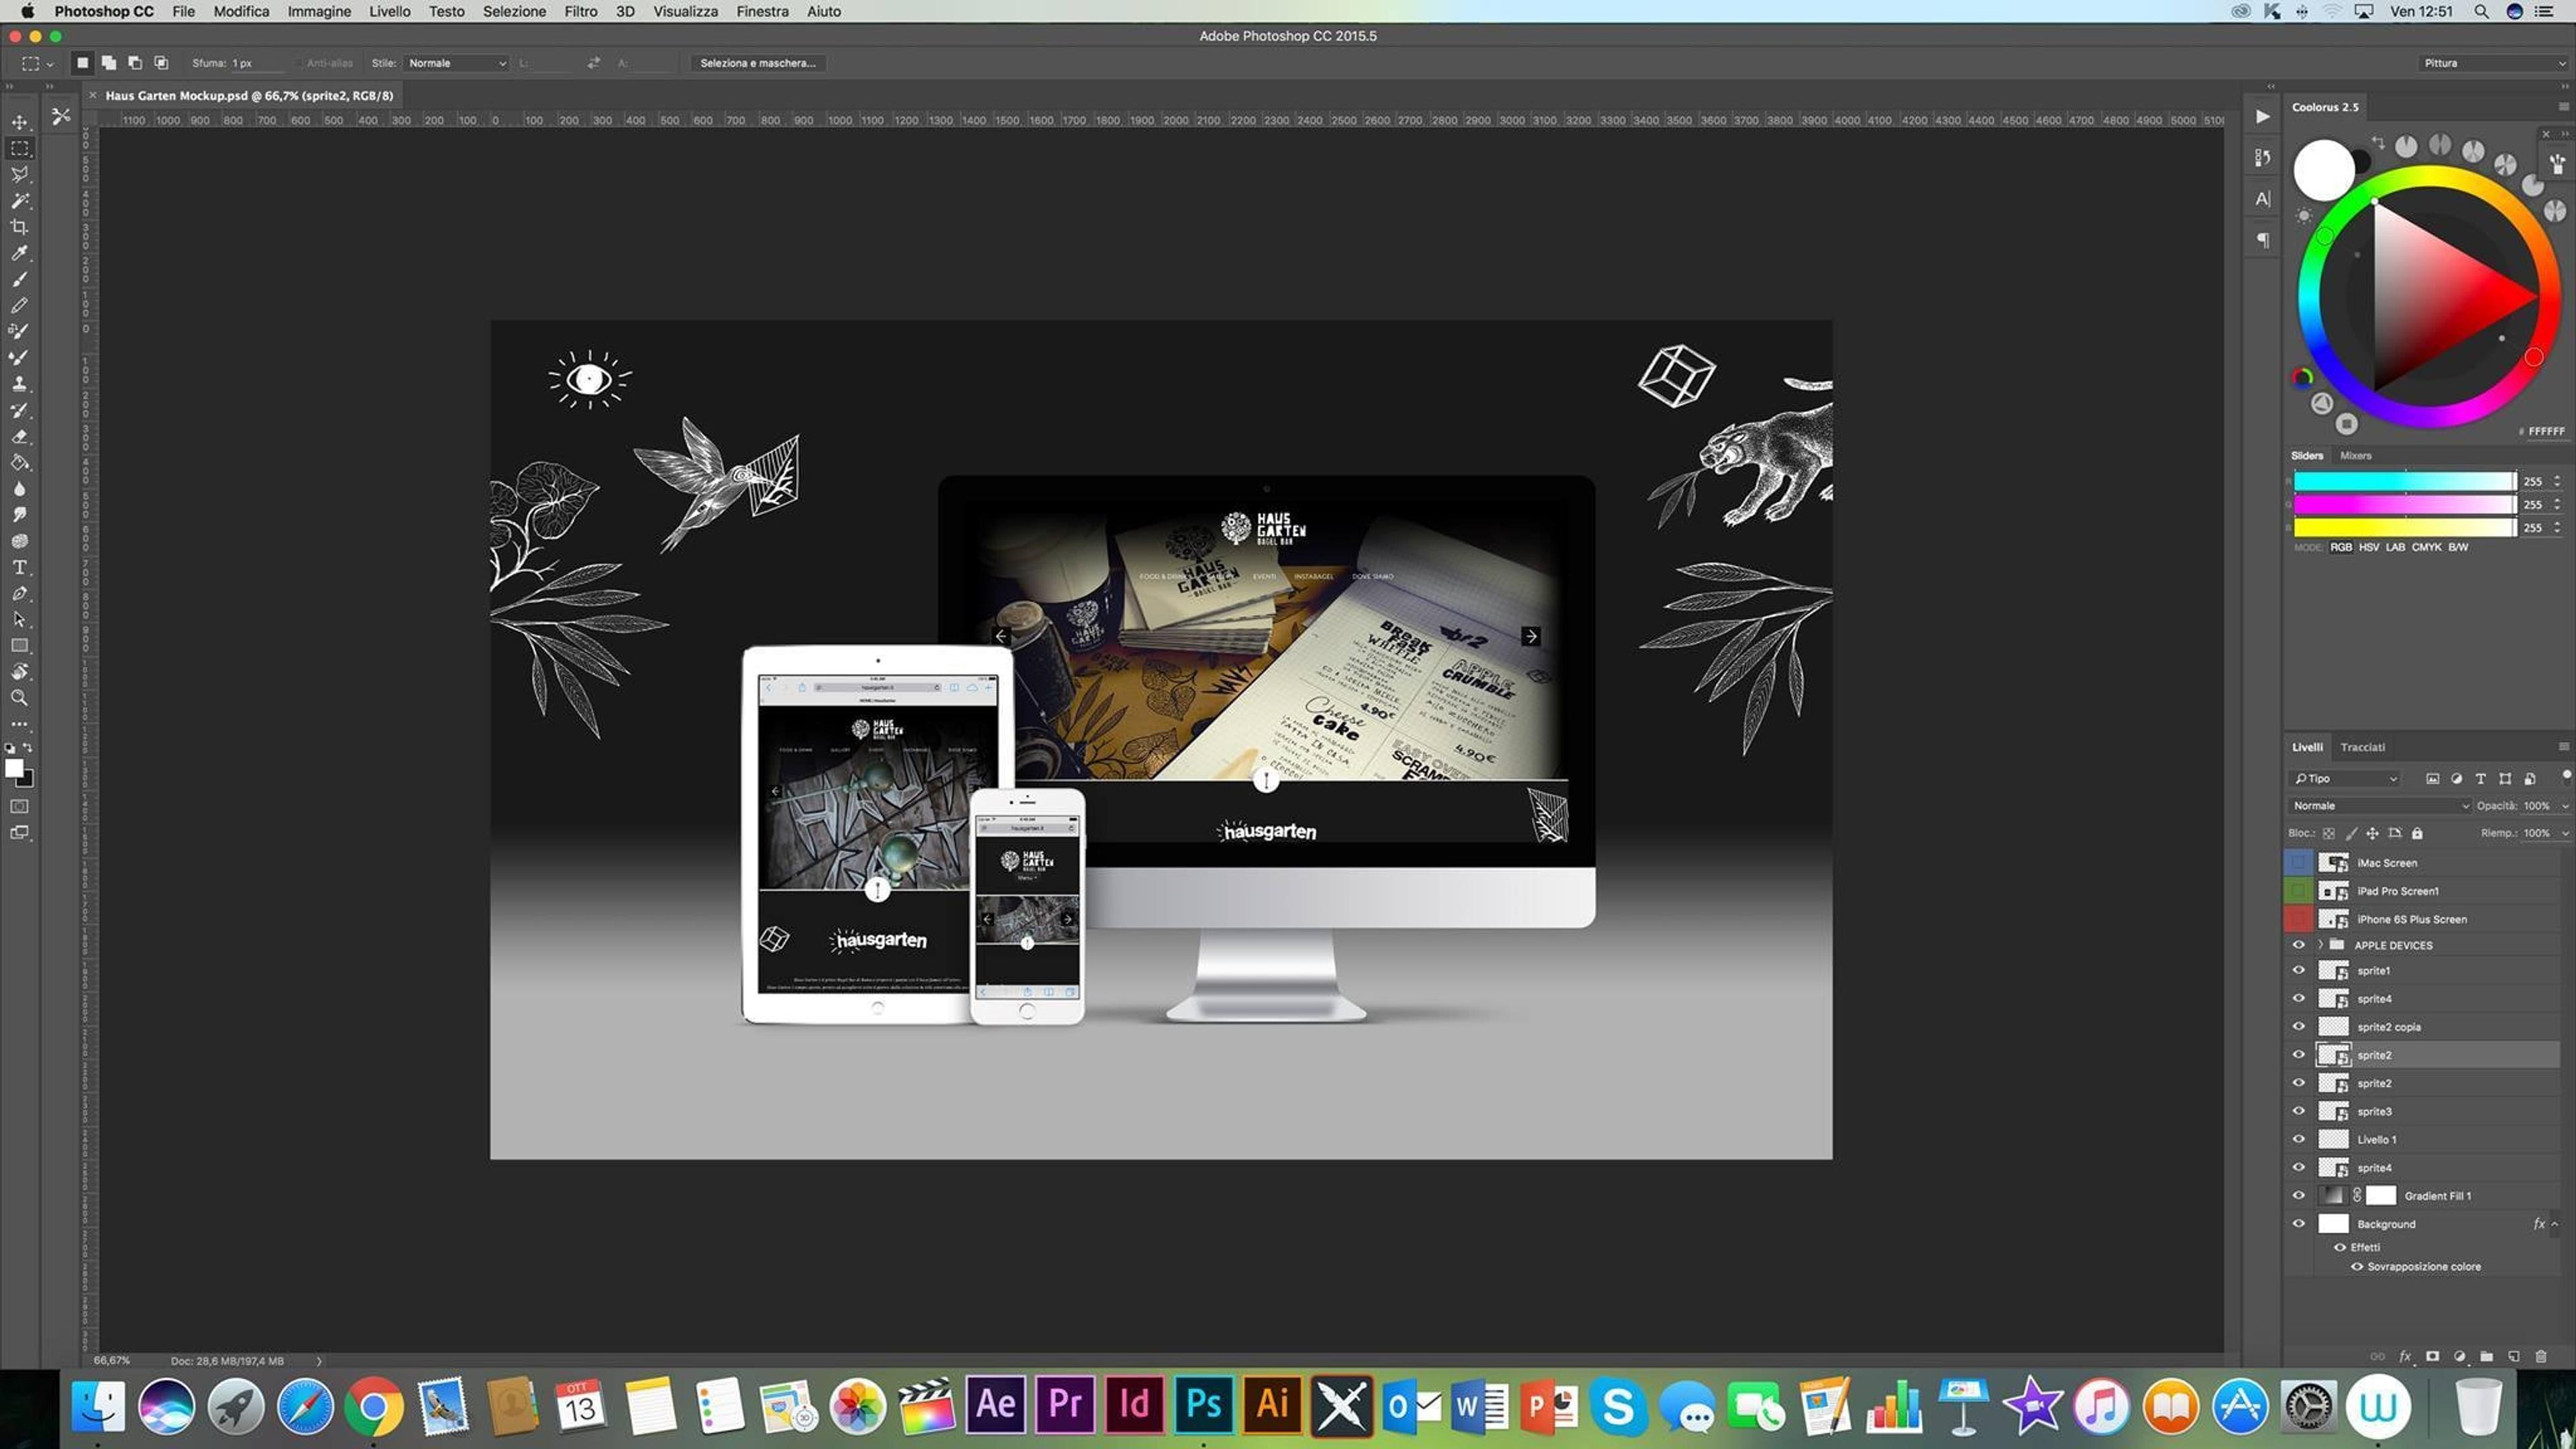2576x1449 pixels.
Task: Select the Crop tool
Action: point(19,227)
